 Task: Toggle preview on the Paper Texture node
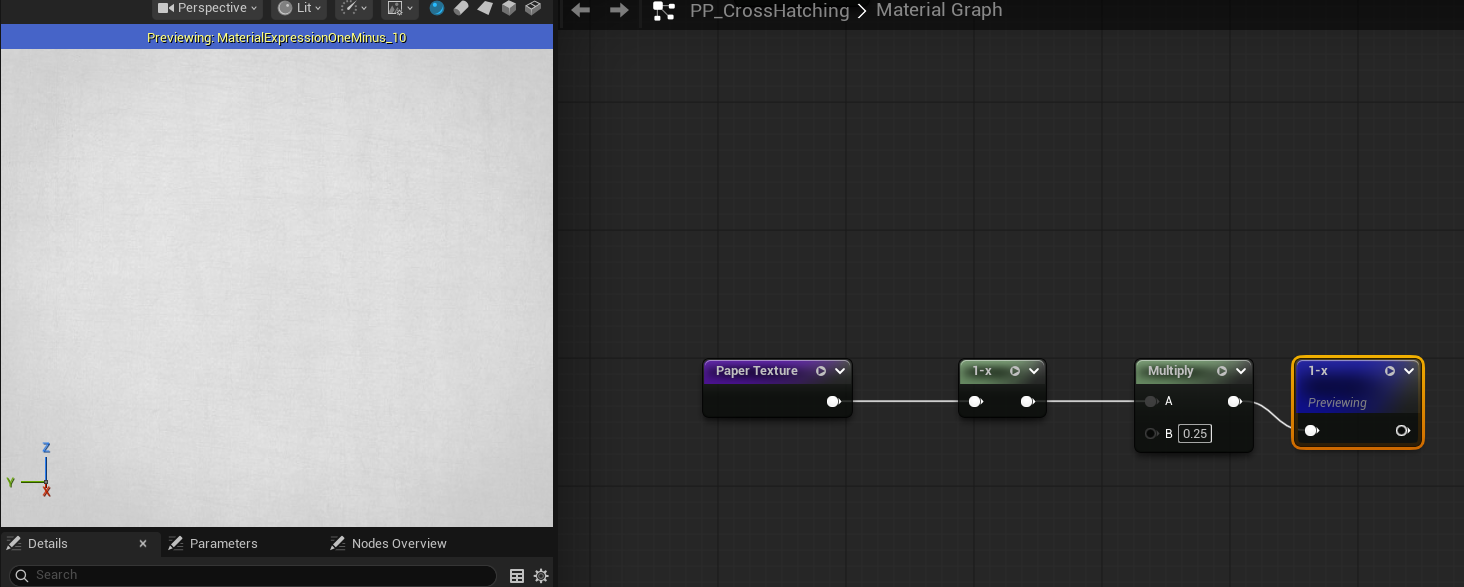click(x=821, y=371)
